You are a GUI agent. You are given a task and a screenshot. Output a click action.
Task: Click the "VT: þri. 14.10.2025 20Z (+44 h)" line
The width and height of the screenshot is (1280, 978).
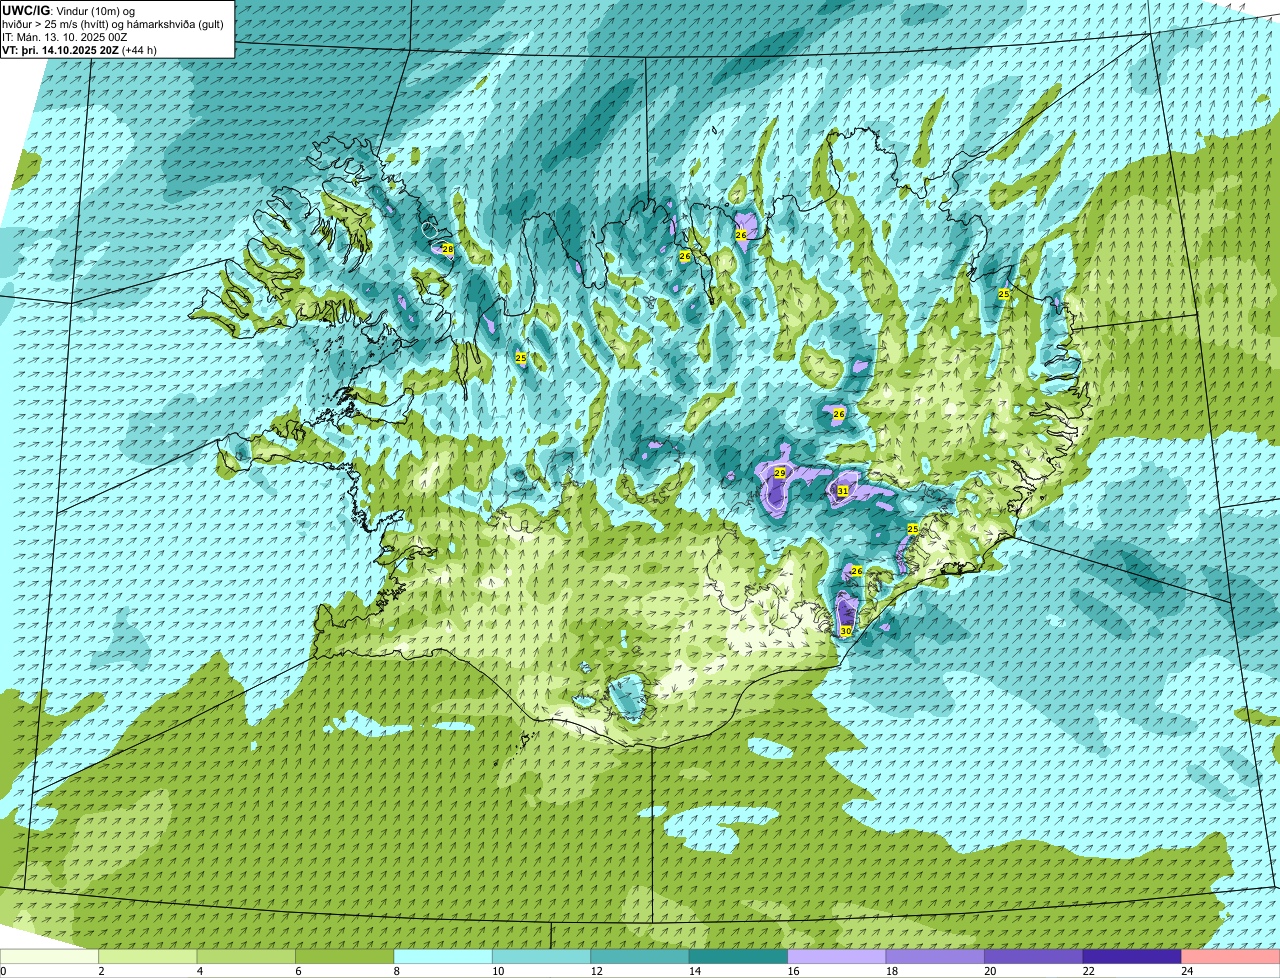click(x=80, y=49)
